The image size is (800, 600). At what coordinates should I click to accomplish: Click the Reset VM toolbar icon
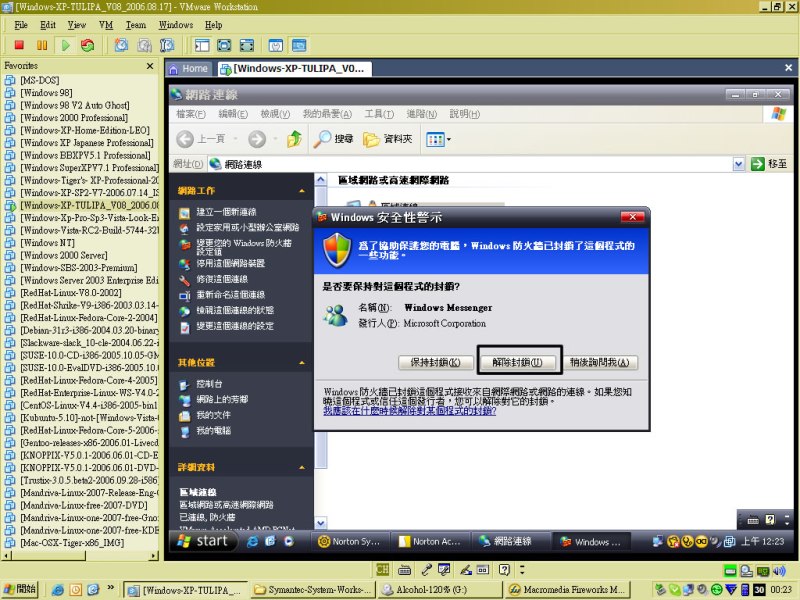click(88, 45)
